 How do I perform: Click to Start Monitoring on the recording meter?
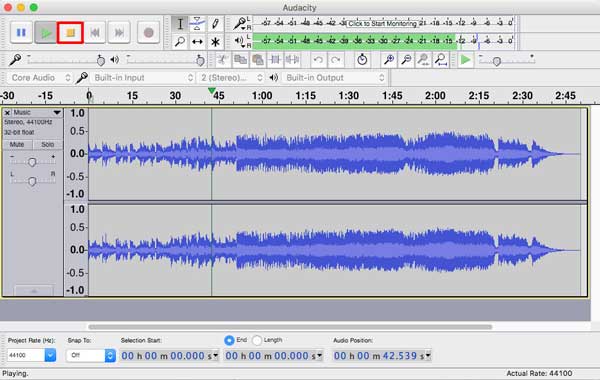(x=382, y=23)
